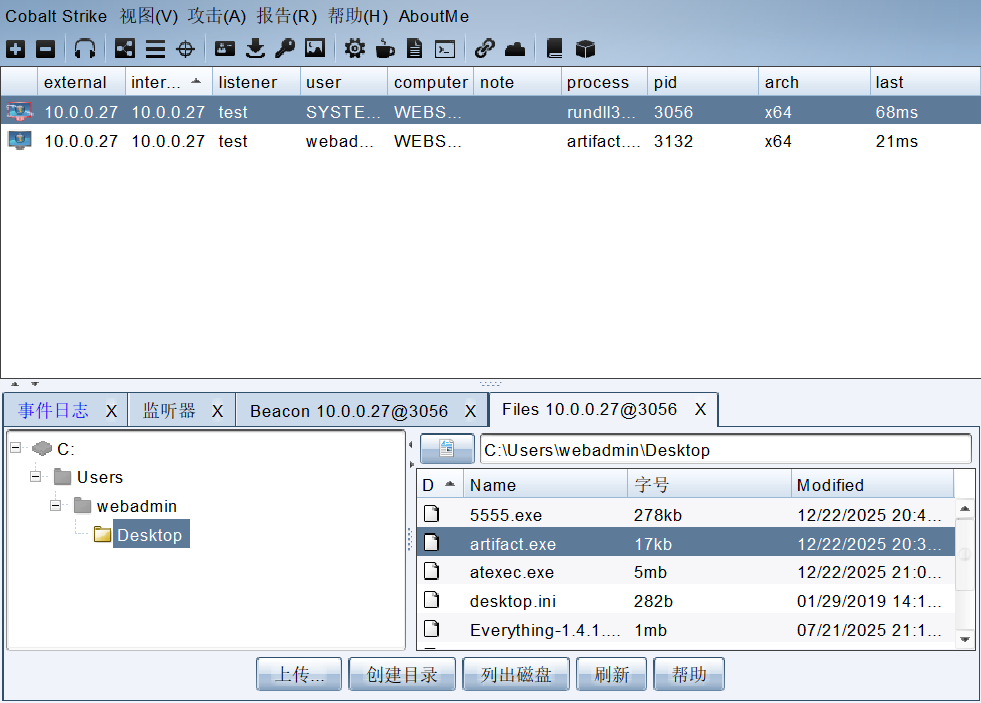Sort sessions by internal column arrow
Viewport: 981px width, 703px height.
tap(196, 81)
